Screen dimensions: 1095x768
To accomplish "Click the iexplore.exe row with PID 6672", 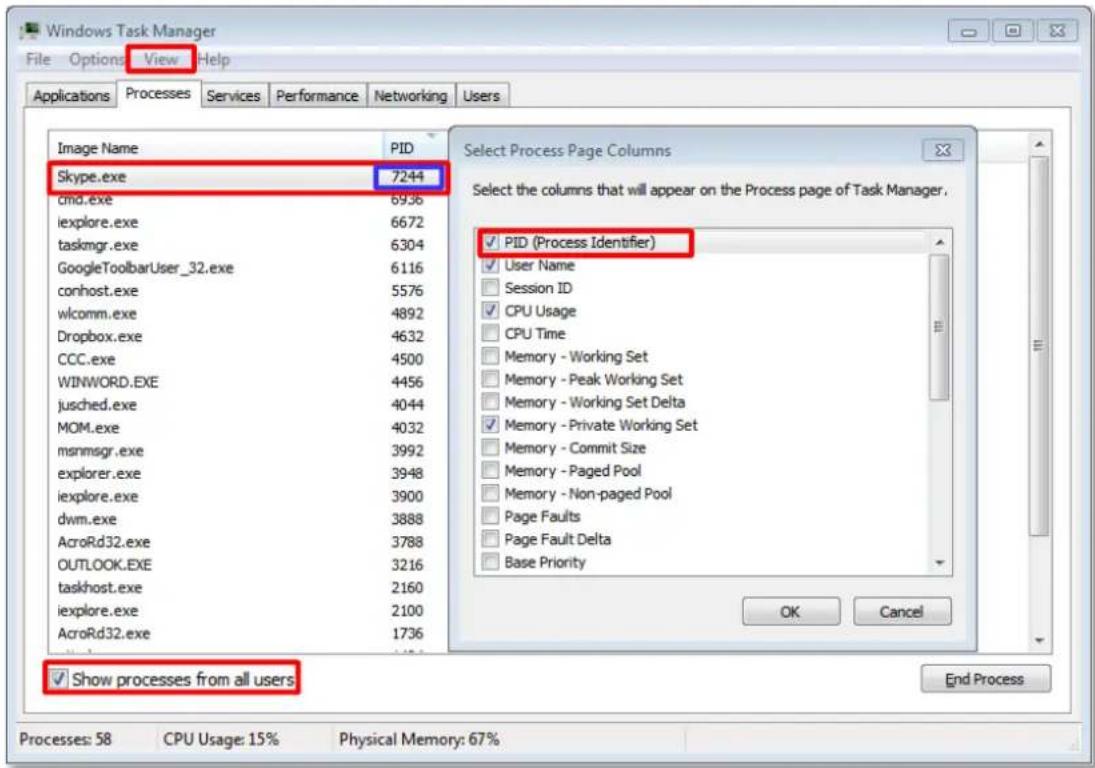I will [247, 222].
